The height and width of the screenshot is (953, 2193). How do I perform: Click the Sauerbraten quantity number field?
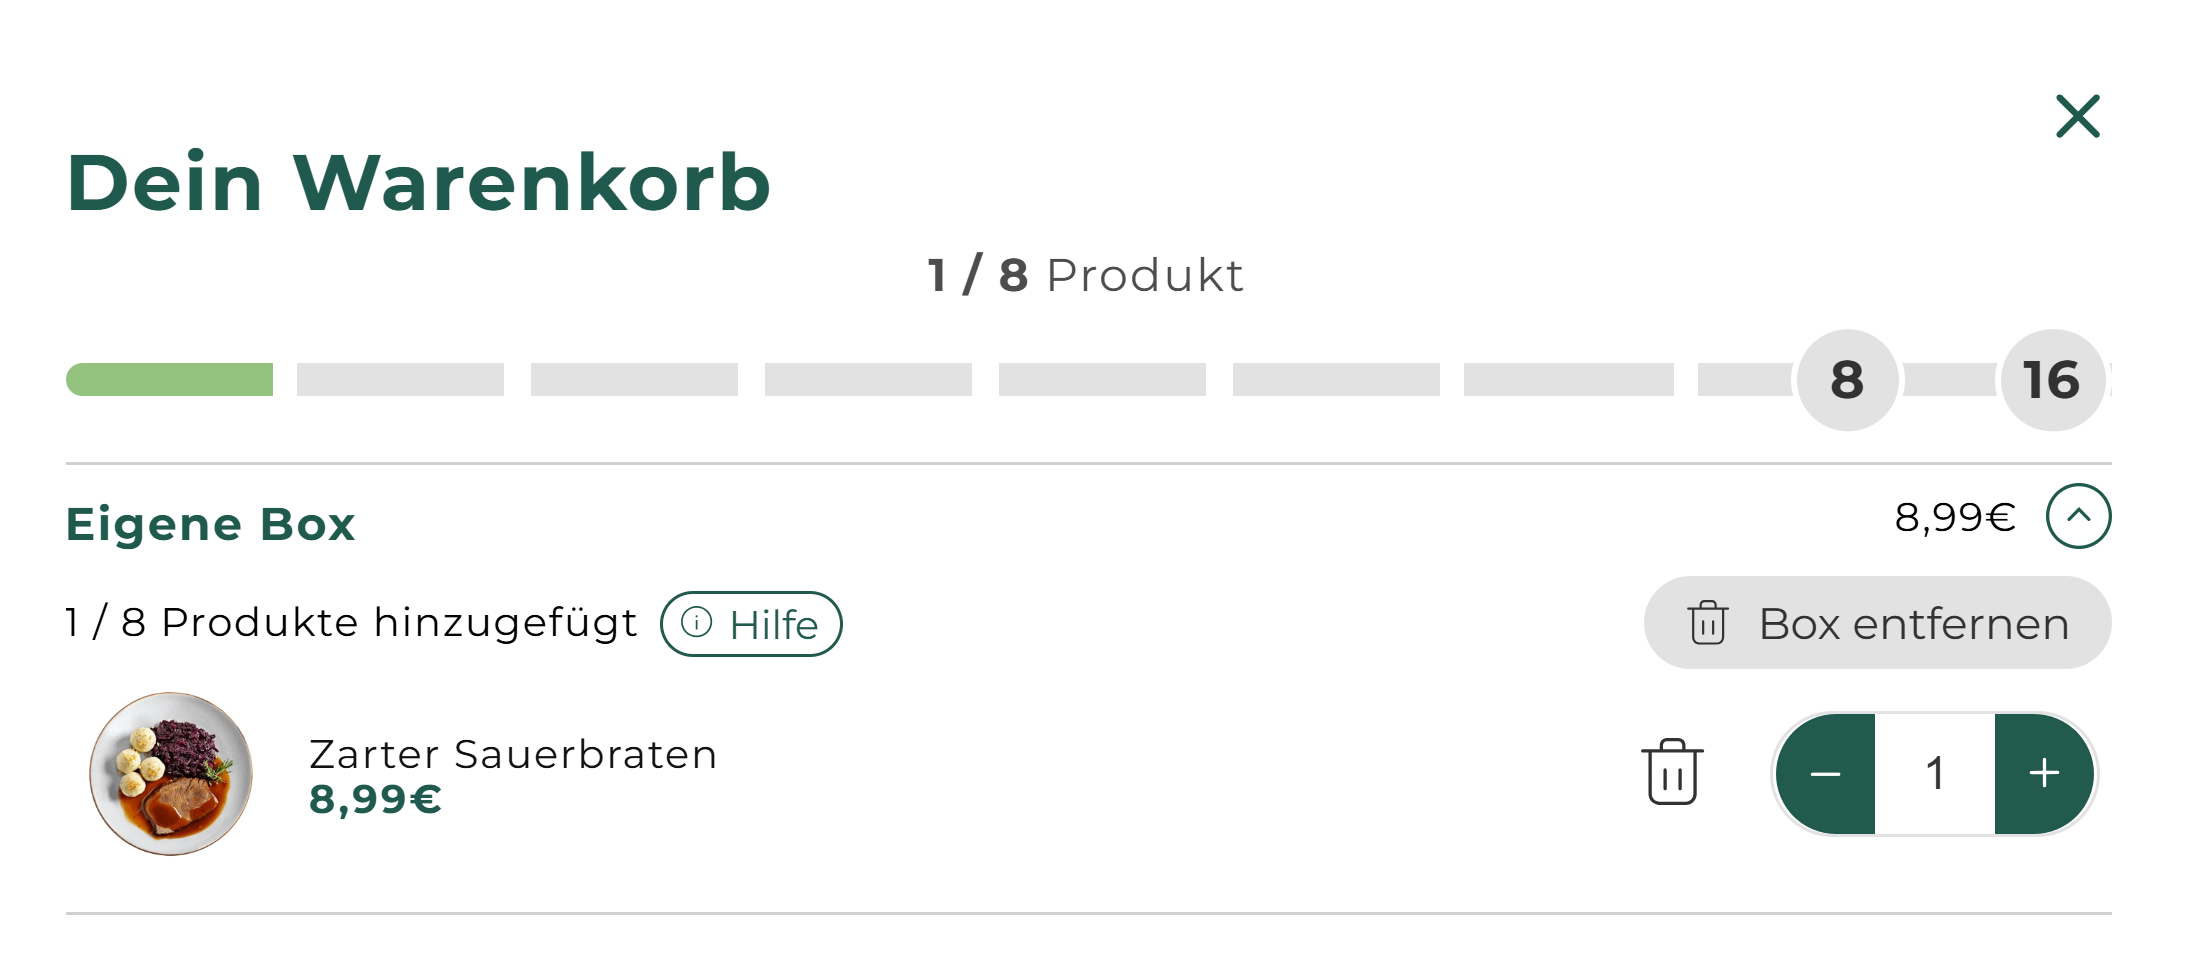tap(1935, 773)
